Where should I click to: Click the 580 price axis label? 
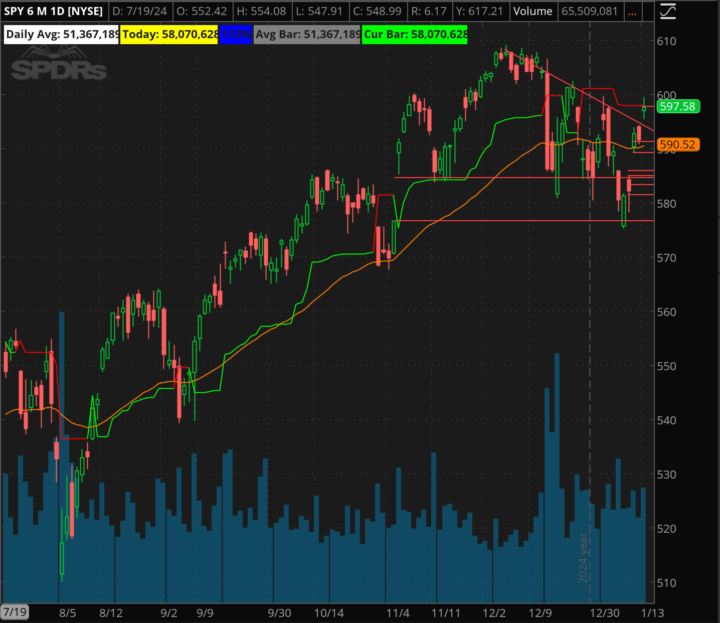666,203
